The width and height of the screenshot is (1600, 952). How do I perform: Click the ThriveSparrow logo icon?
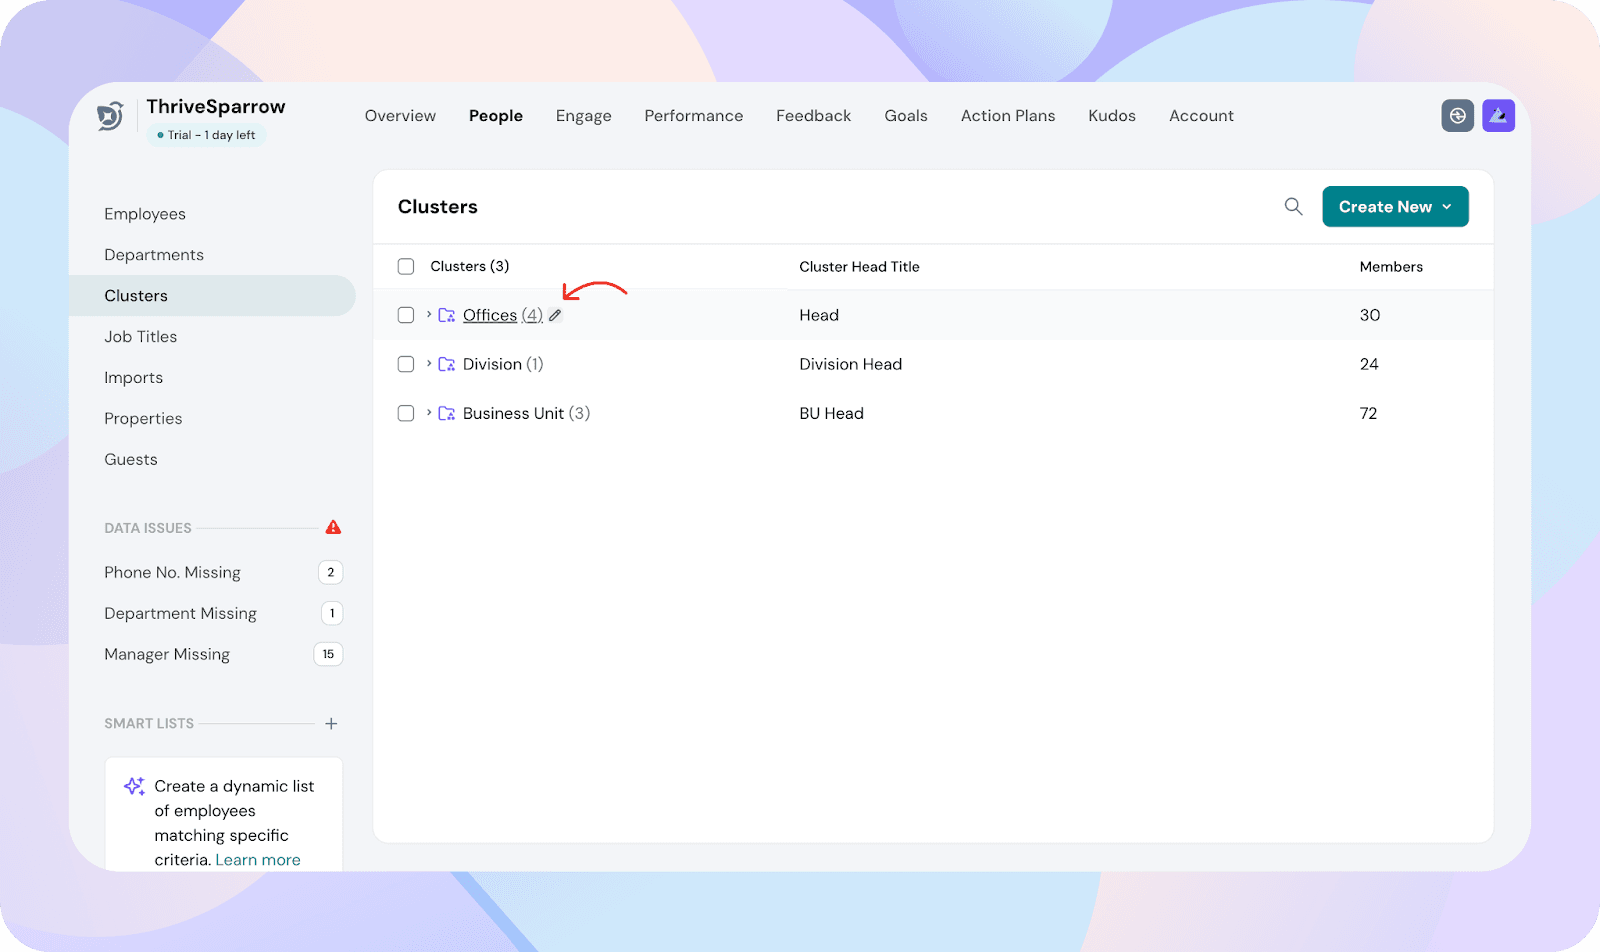click(x=110, y=116)
